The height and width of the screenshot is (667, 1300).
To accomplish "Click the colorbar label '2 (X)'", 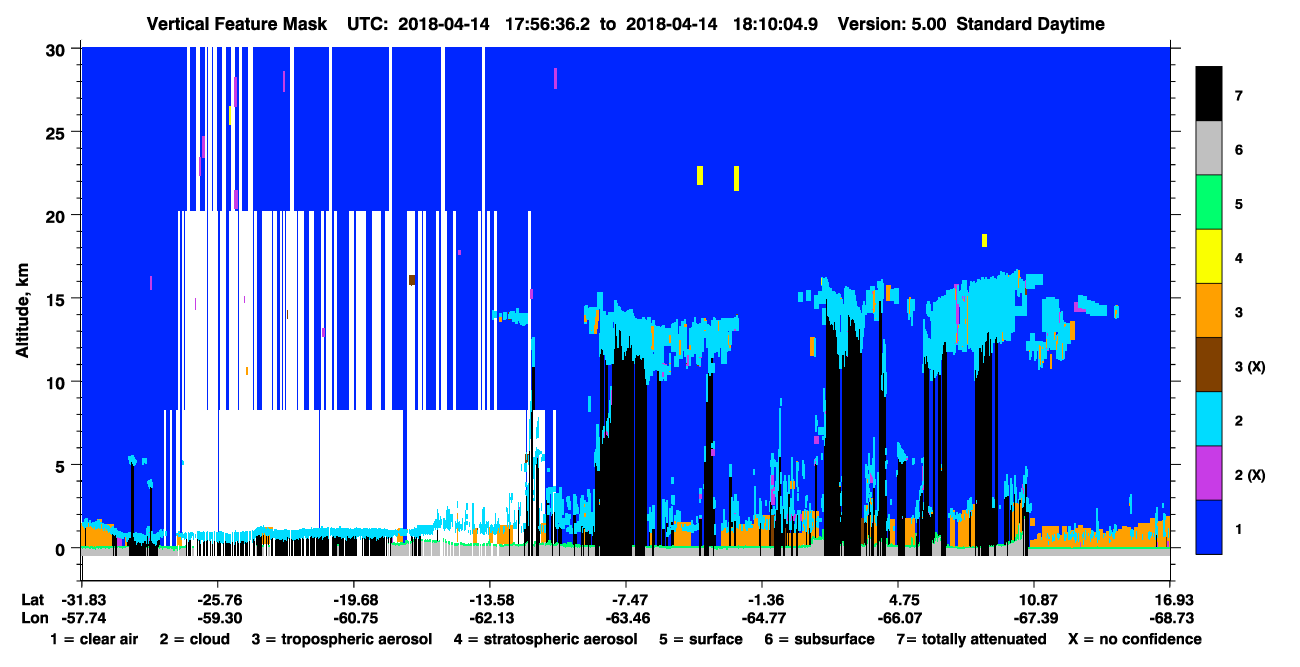I will pyautogui.click(x=1250, y=474).
